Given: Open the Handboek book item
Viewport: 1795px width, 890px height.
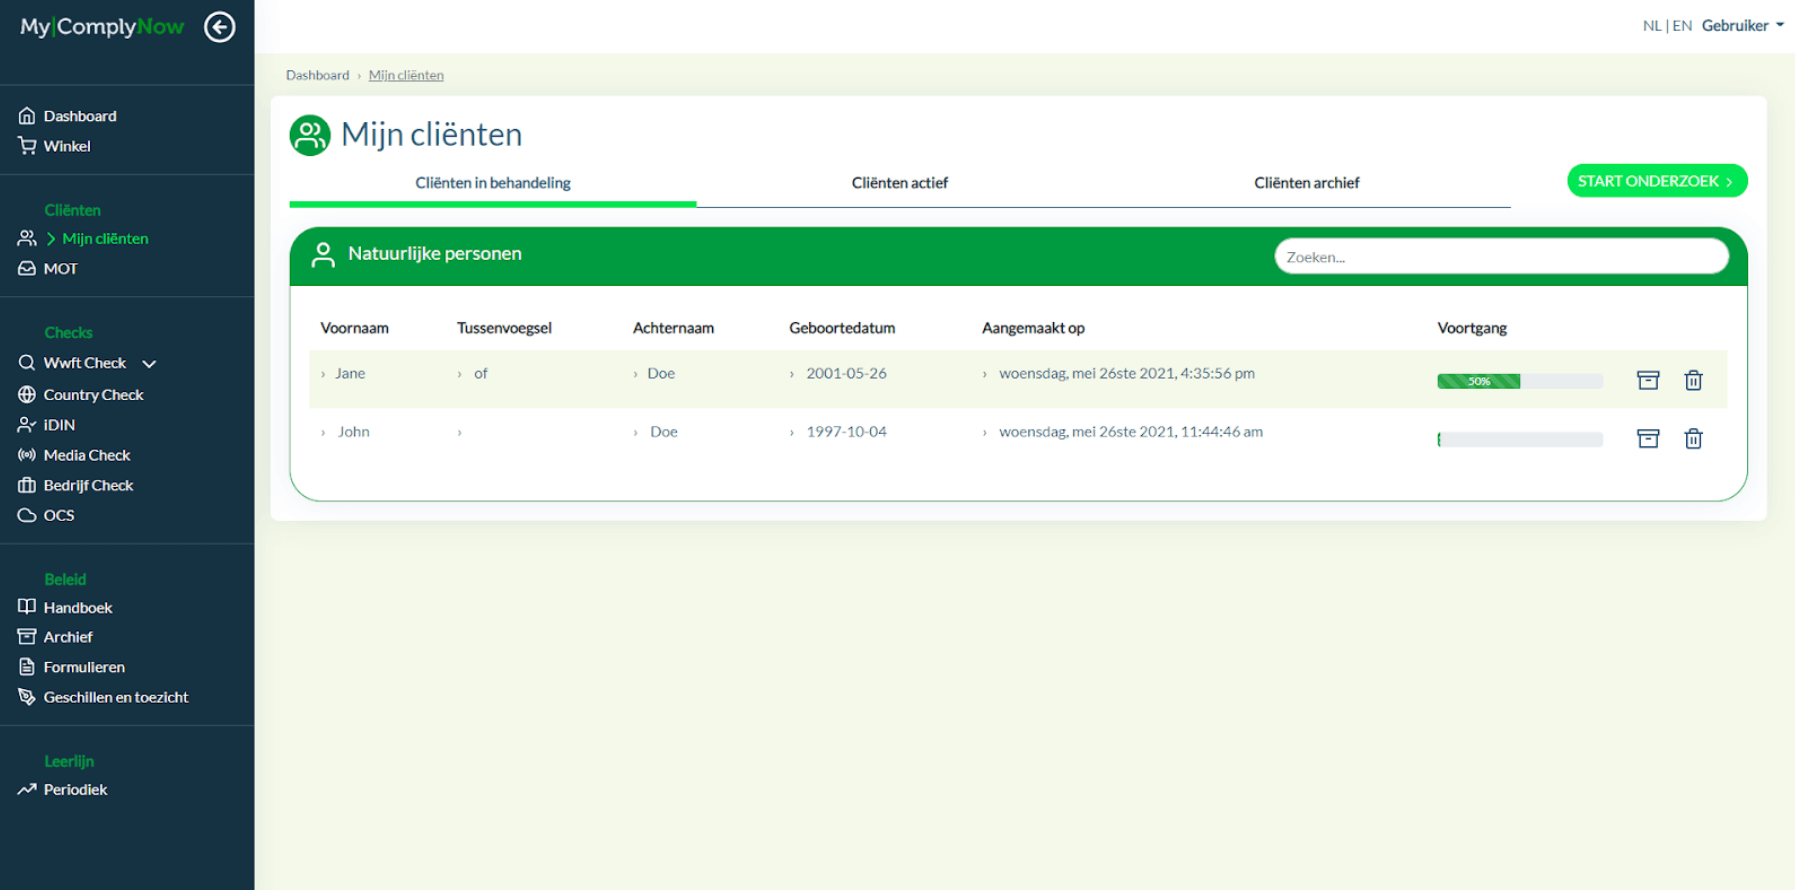Looking at the screenshot, I should [x=77, y=608].
